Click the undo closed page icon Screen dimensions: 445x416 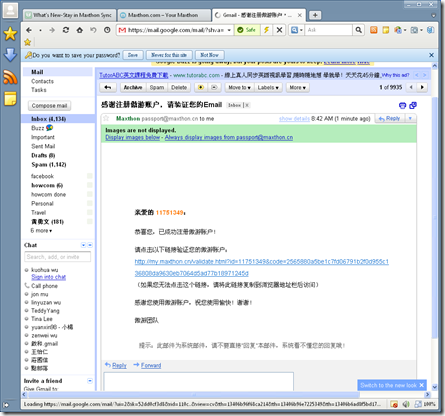click(93, 30)
